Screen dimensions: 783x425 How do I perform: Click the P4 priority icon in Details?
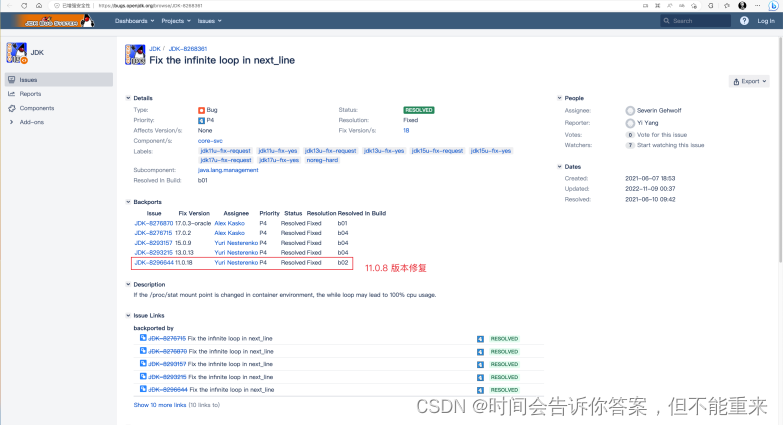tap(201, 120)
